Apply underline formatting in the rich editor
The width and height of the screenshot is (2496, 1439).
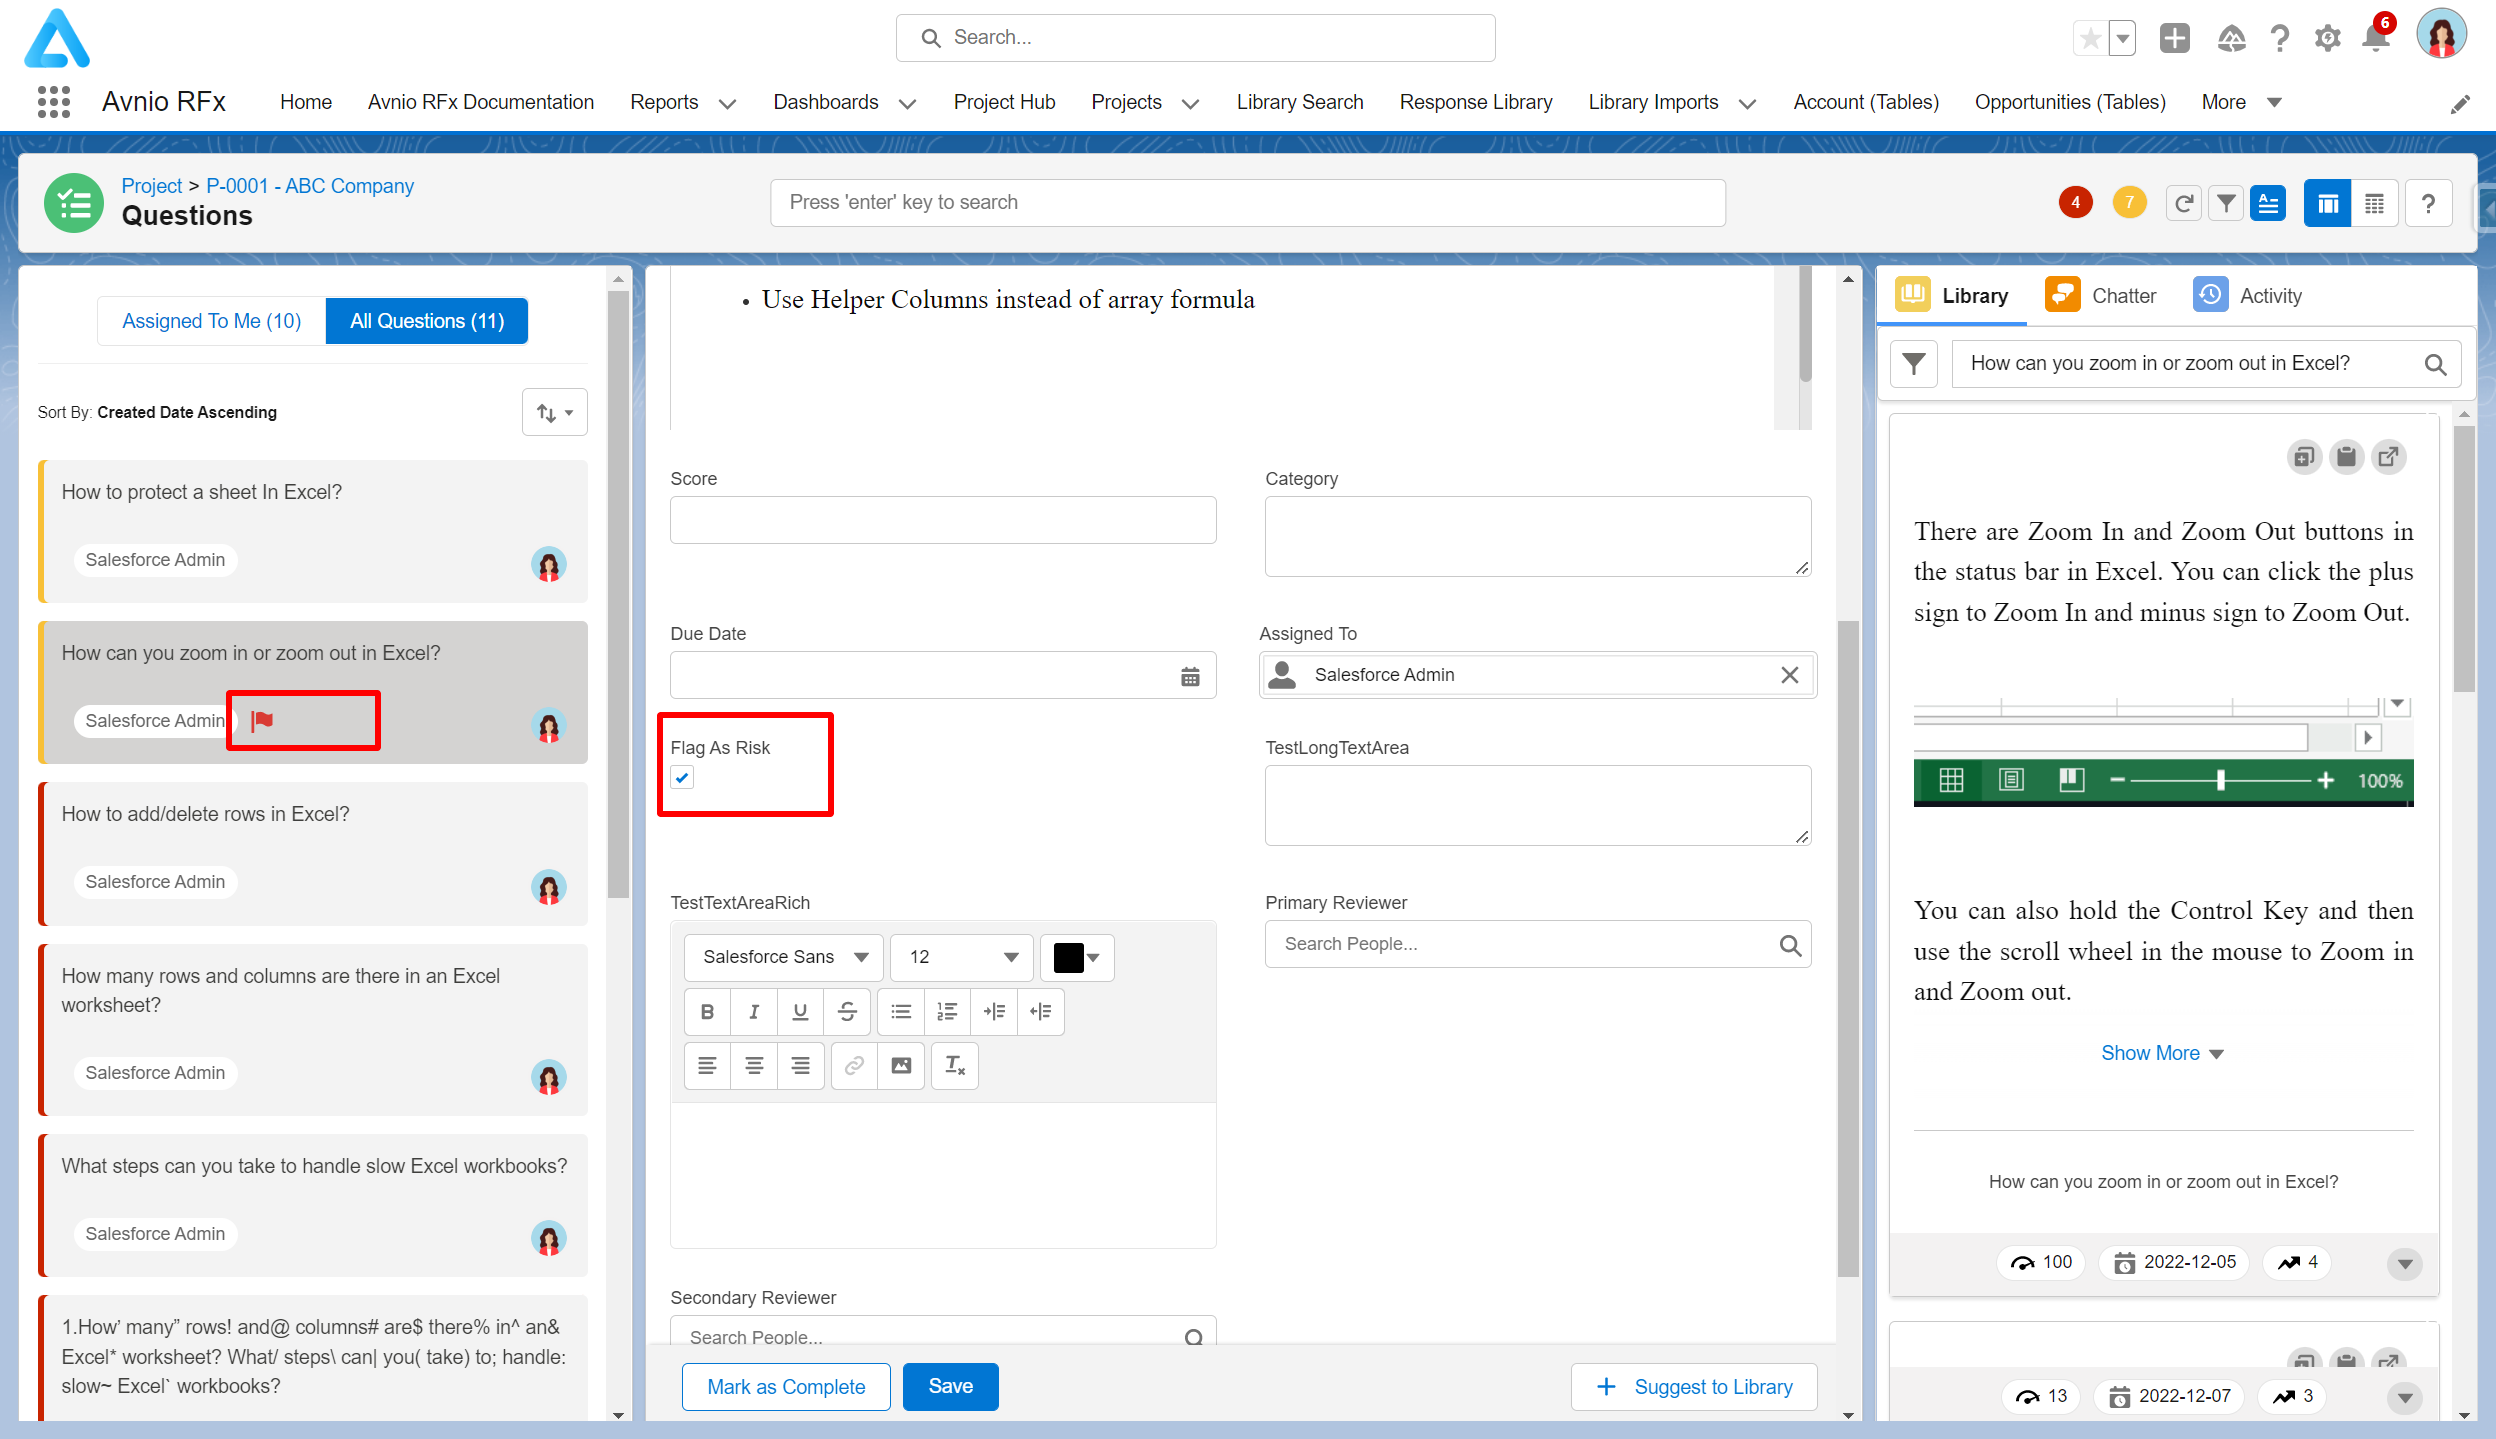click(x=800, y=1012)
